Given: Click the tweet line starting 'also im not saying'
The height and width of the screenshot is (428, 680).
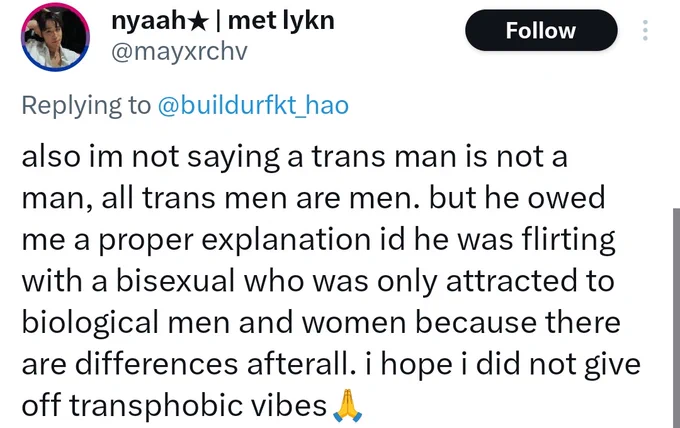Looking at the screenshot, I should click(x=294, y=157).
